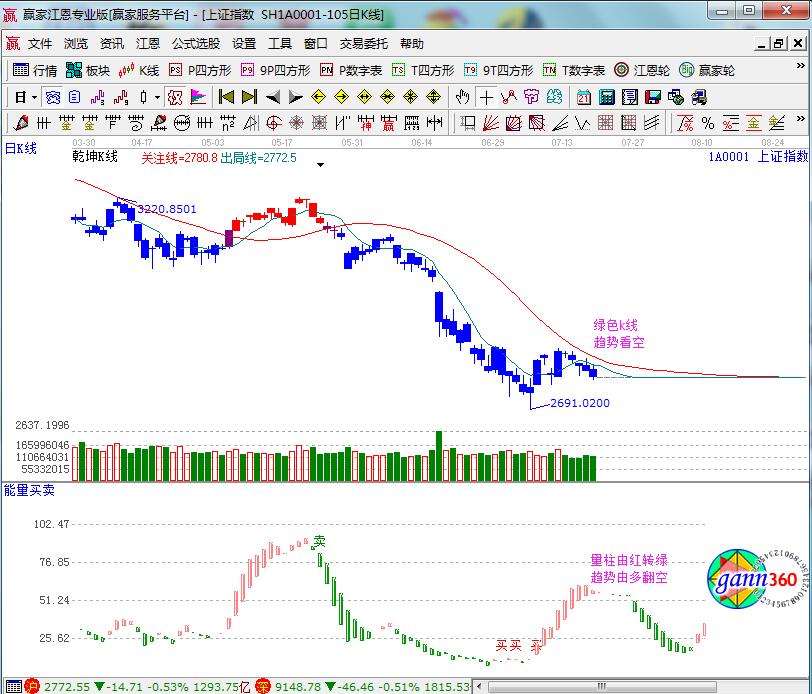
Task: Select the hand pan tool
Action: pyautogui.click(x=462, y=97)
